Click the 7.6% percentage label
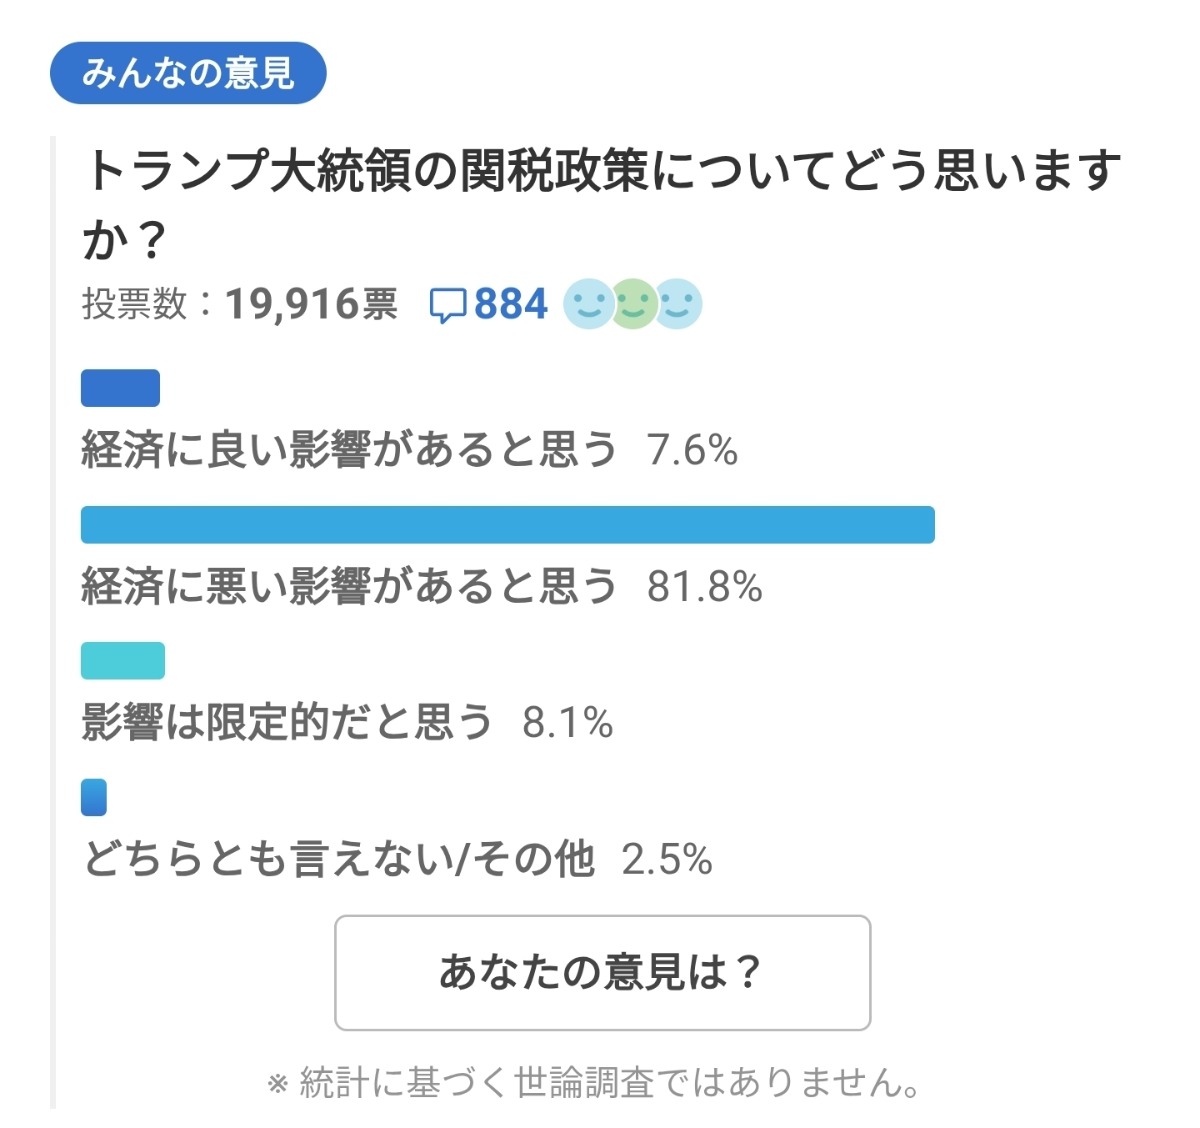This screenshot has height=1128, width=1200. (692, 452)
